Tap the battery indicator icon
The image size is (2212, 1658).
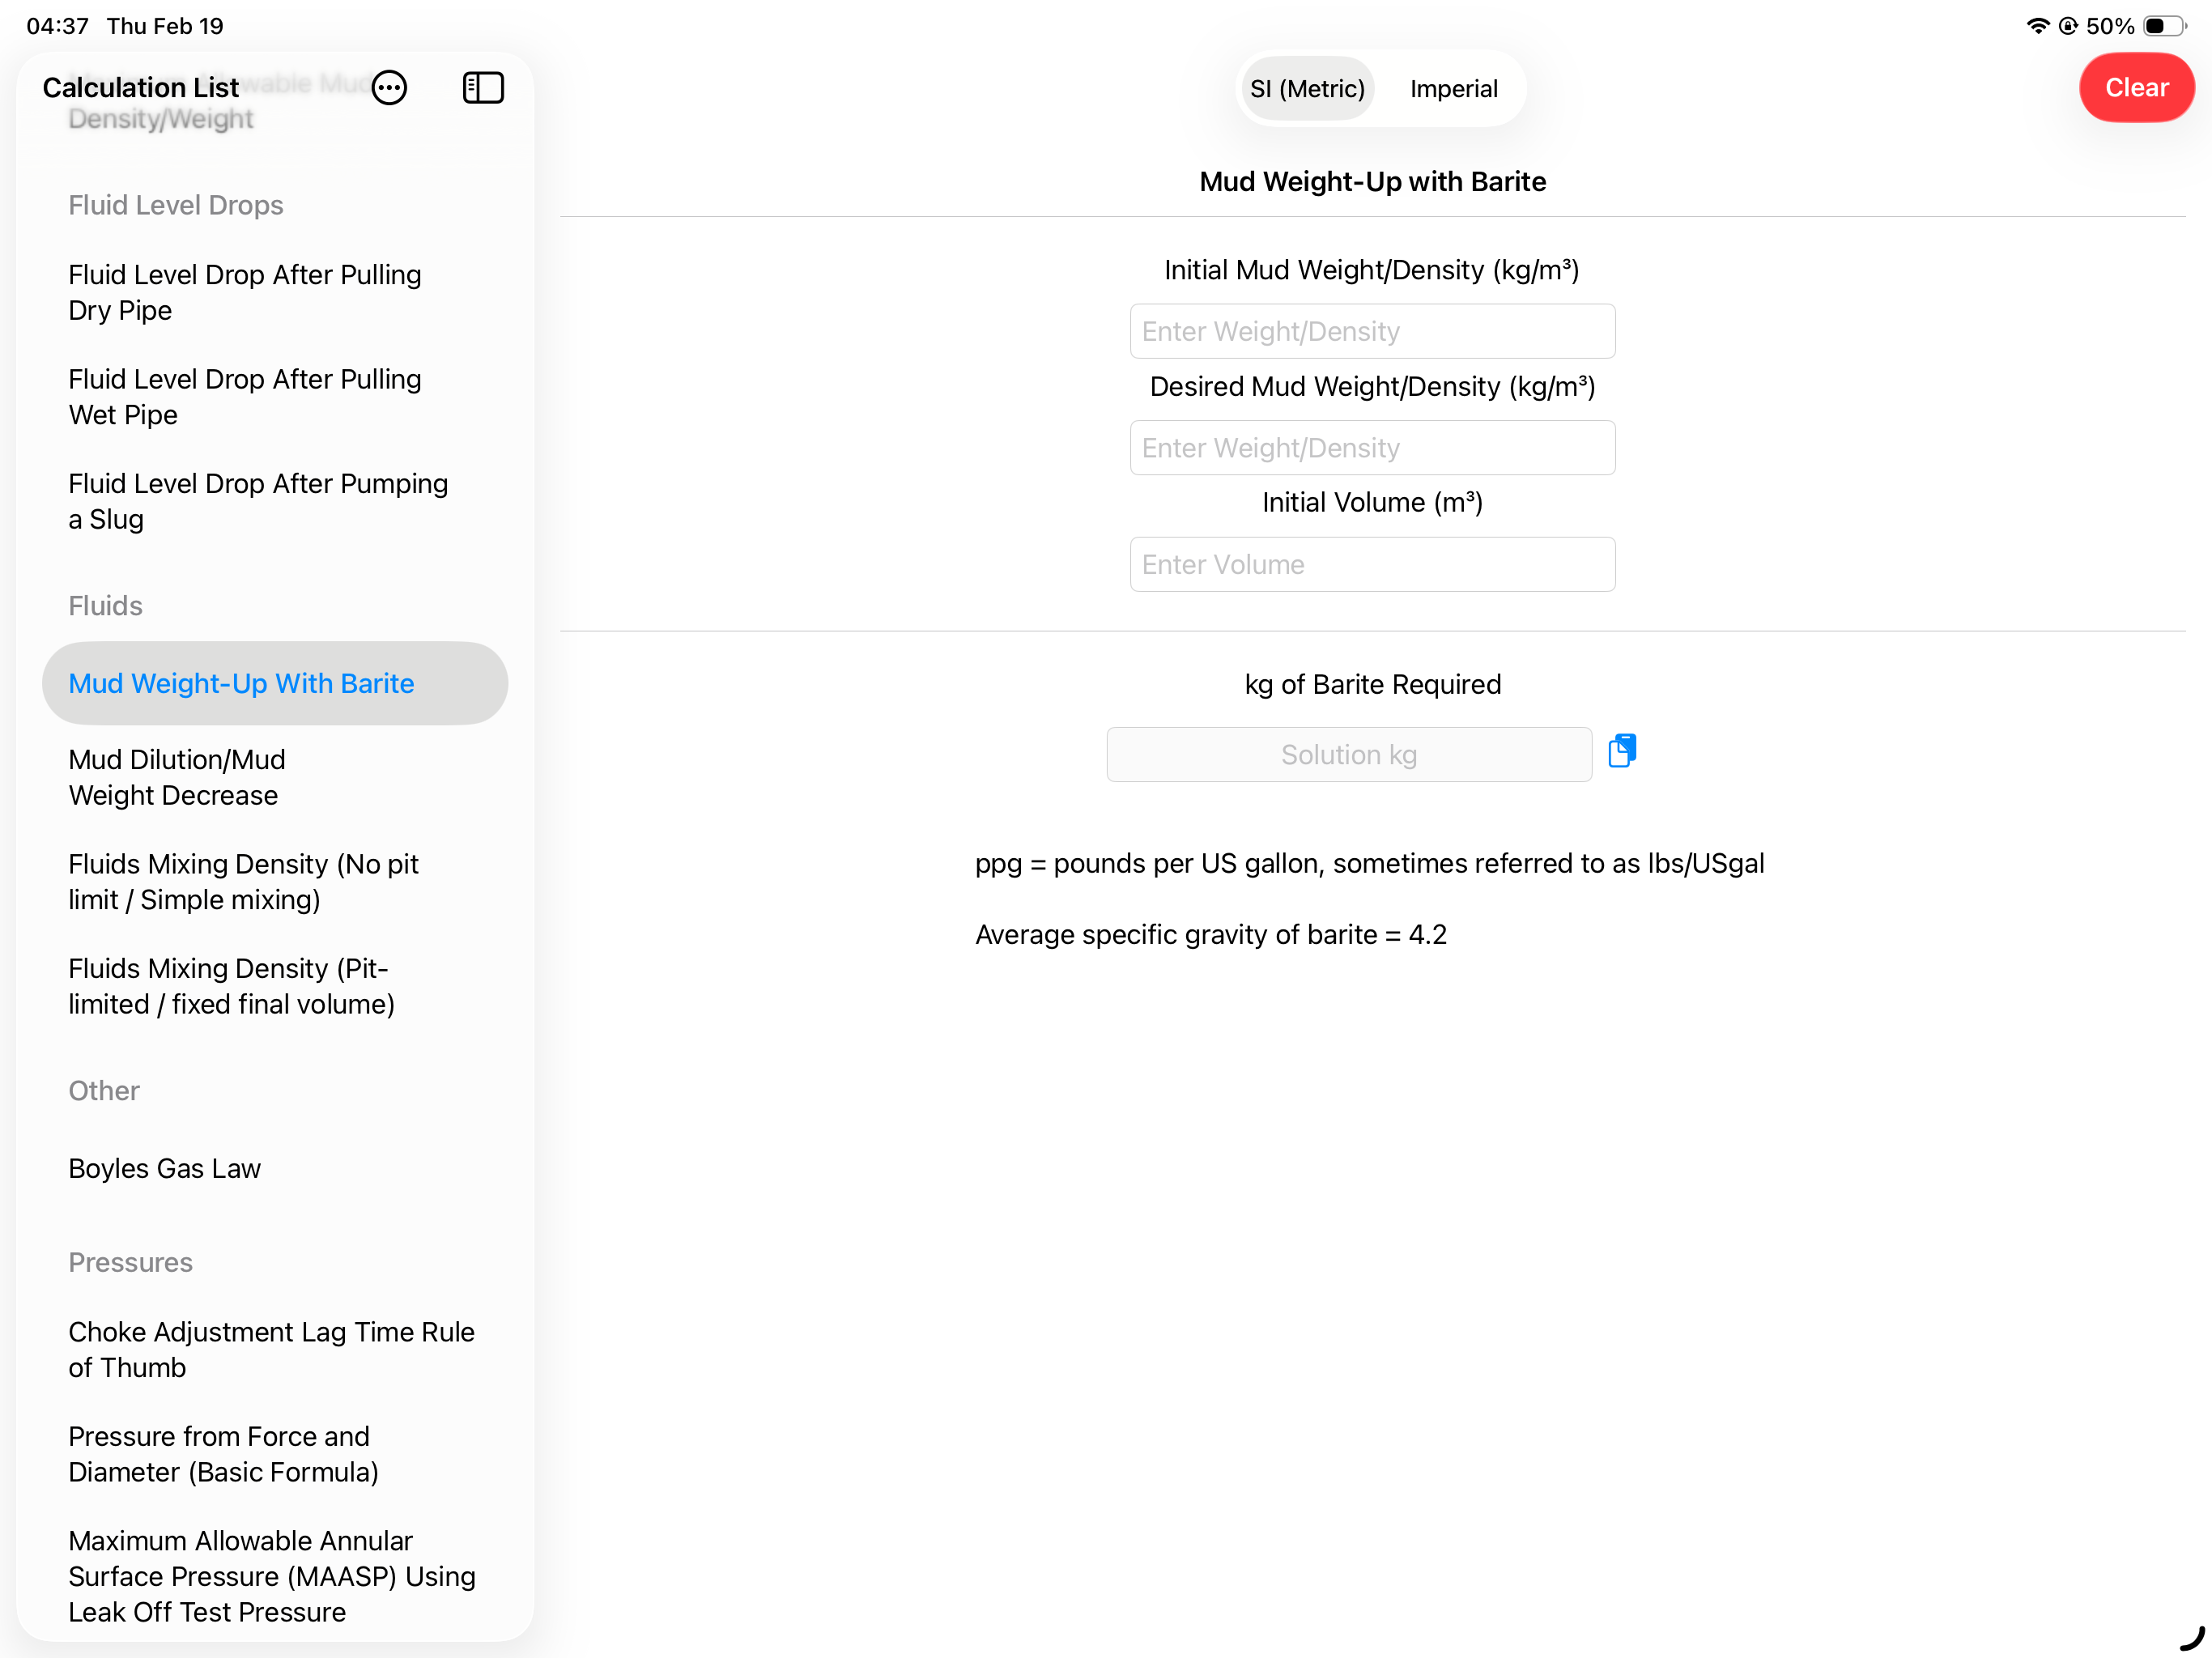[2164, 26]
